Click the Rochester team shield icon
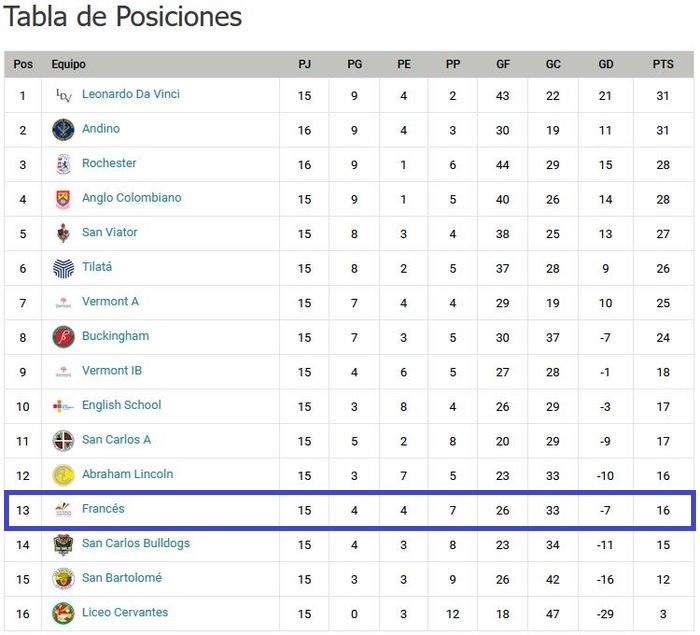Viewport: 700px width, 635px height. (x=63, y=164)
